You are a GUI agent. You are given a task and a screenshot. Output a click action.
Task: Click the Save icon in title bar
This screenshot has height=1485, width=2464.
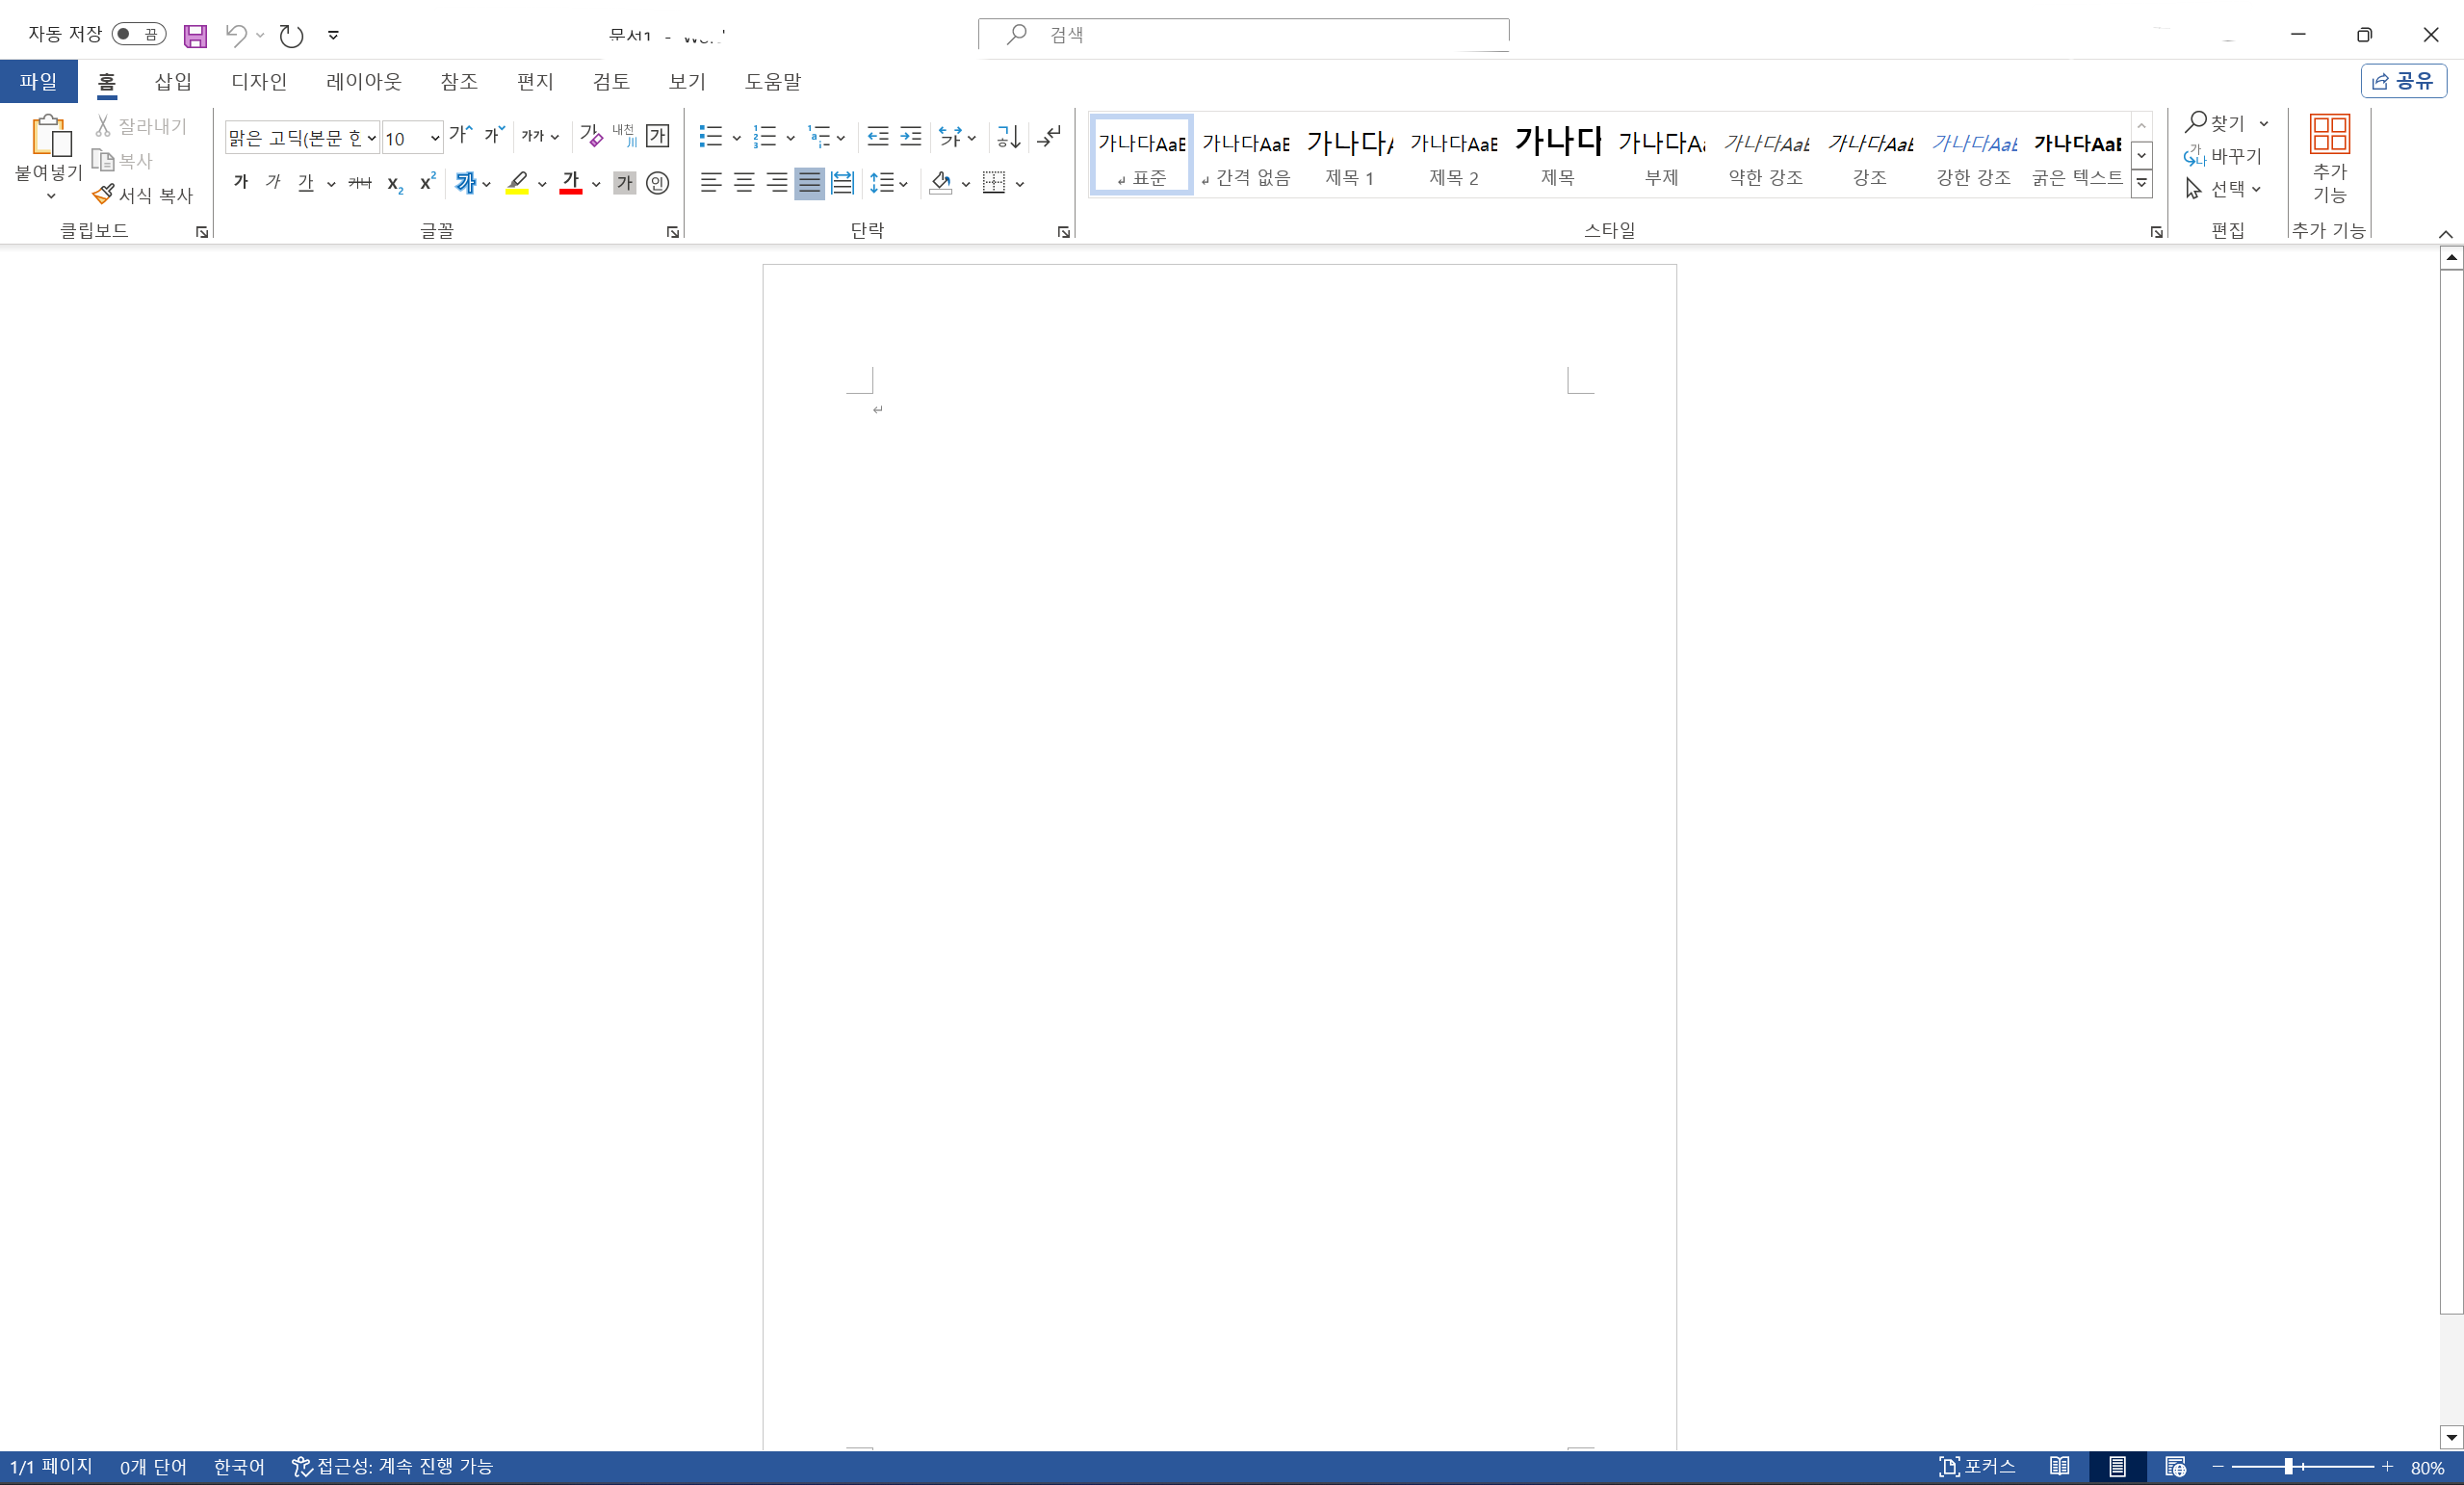pos(195,36)
